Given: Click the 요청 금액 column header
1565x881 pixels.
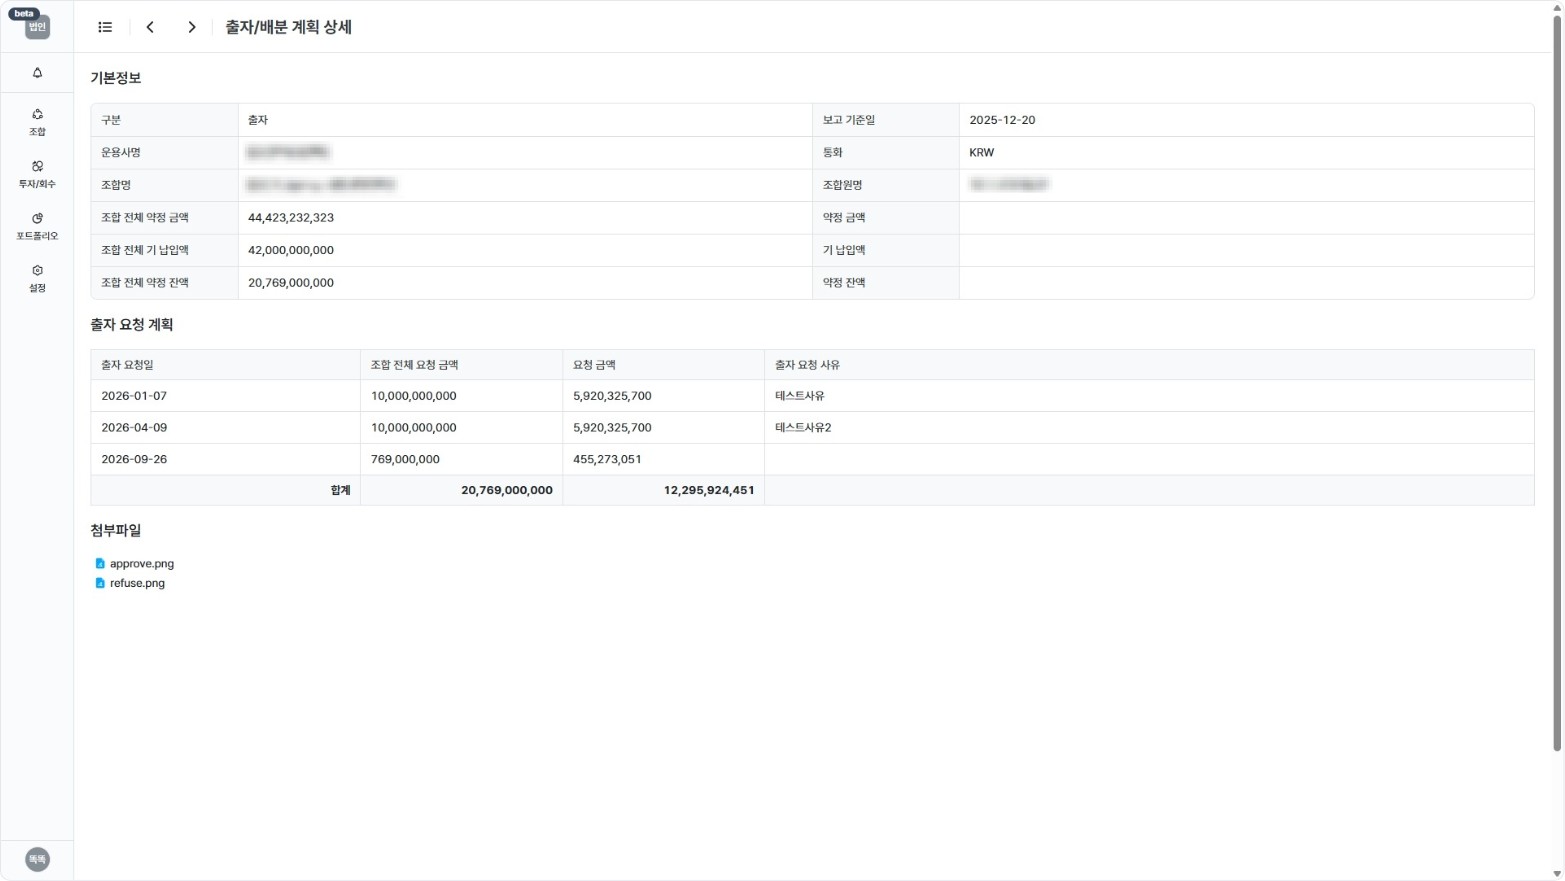Looking at the screenshot, I should point(594,365).
